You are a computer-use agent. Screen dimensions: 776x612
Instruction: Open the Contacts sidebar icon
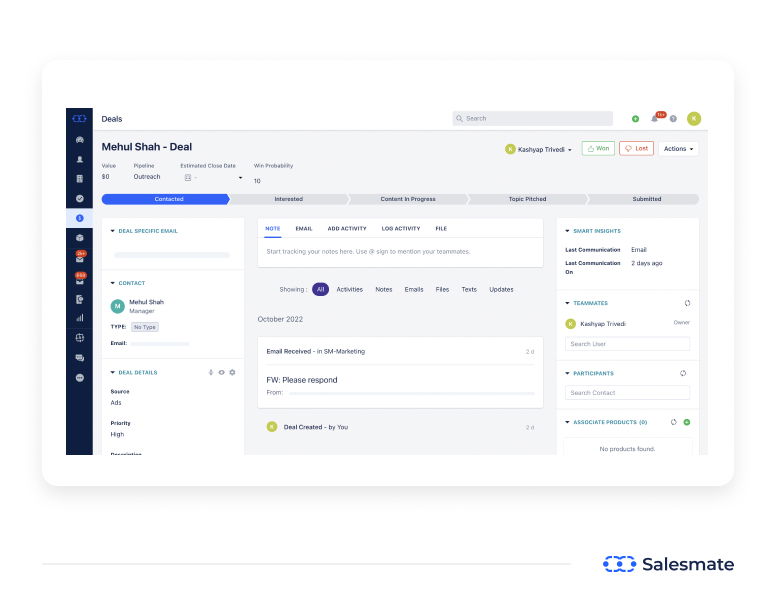point(80,159)
